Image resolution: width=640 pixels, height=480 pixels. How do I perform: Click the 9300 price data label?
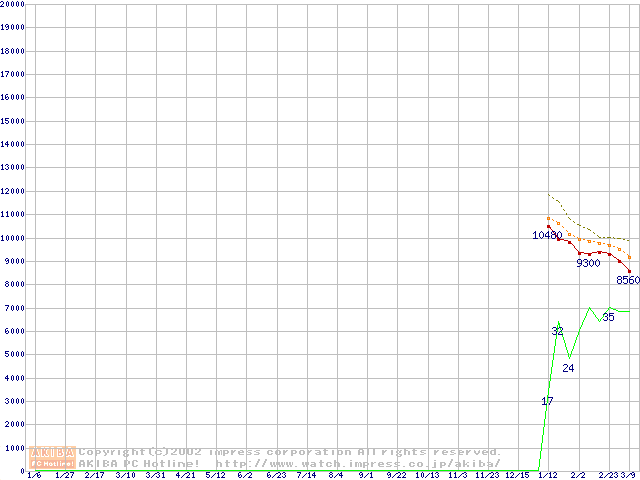tap(588, 264)
